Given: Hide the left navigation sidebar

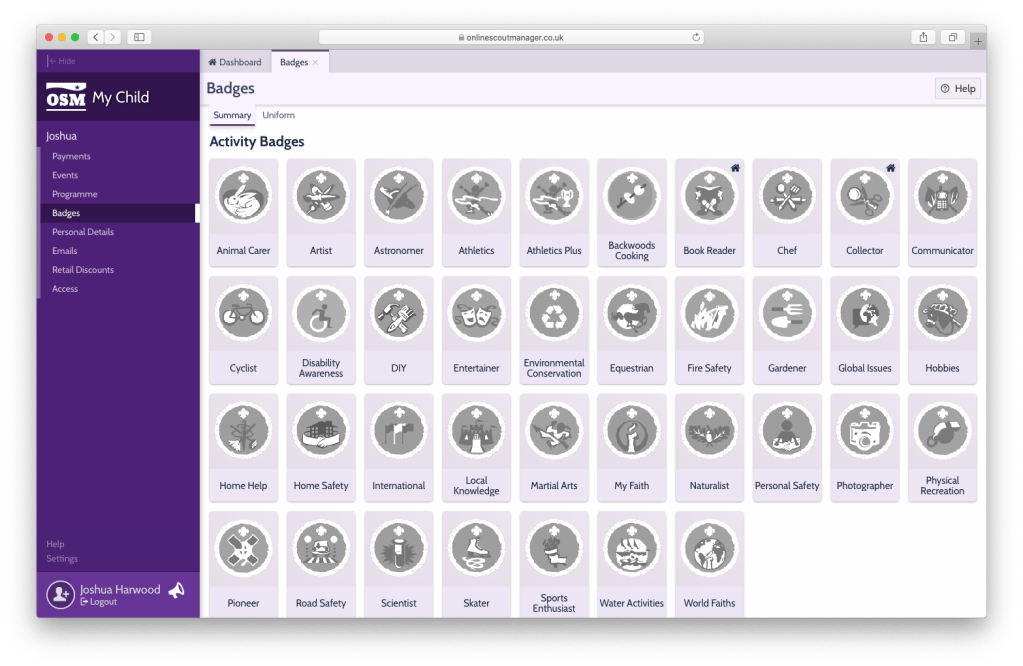Looking at the screenshot, I should point(62,61).
